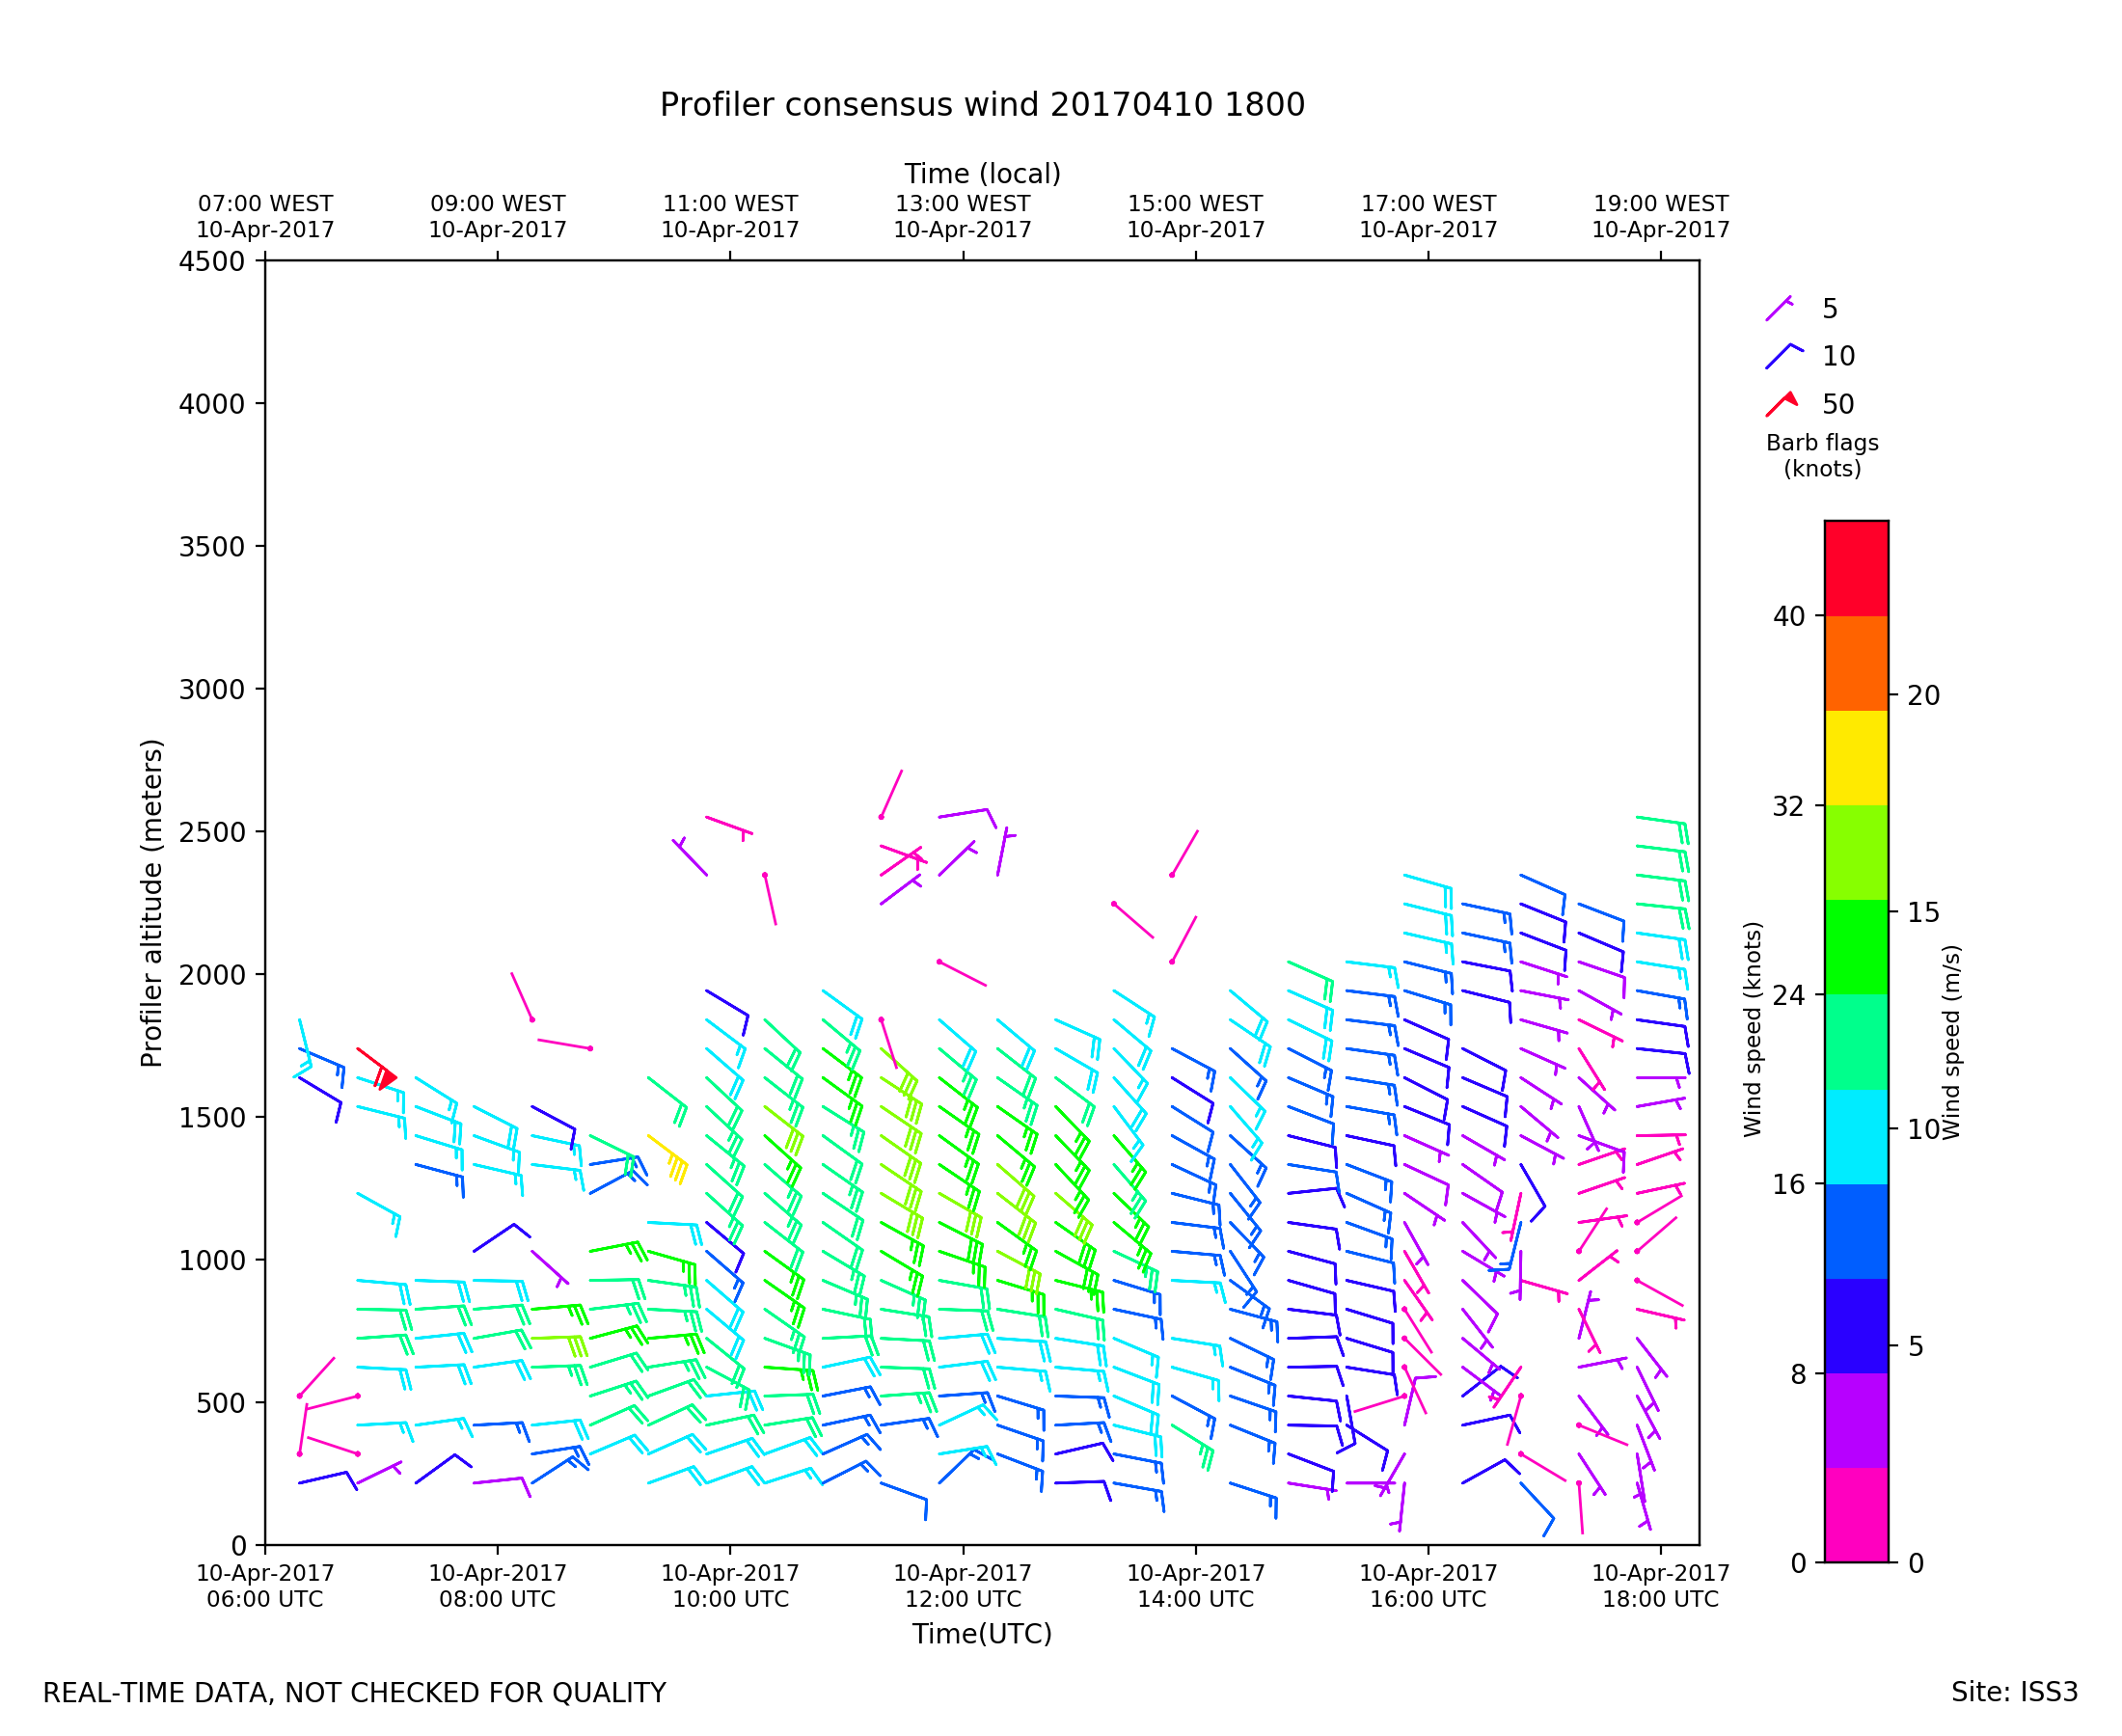Click the purple 5-knot barb legend icon
Image resolution: width=2122 pixels, height=1736 pixels.
click(x=1779, y=309)
